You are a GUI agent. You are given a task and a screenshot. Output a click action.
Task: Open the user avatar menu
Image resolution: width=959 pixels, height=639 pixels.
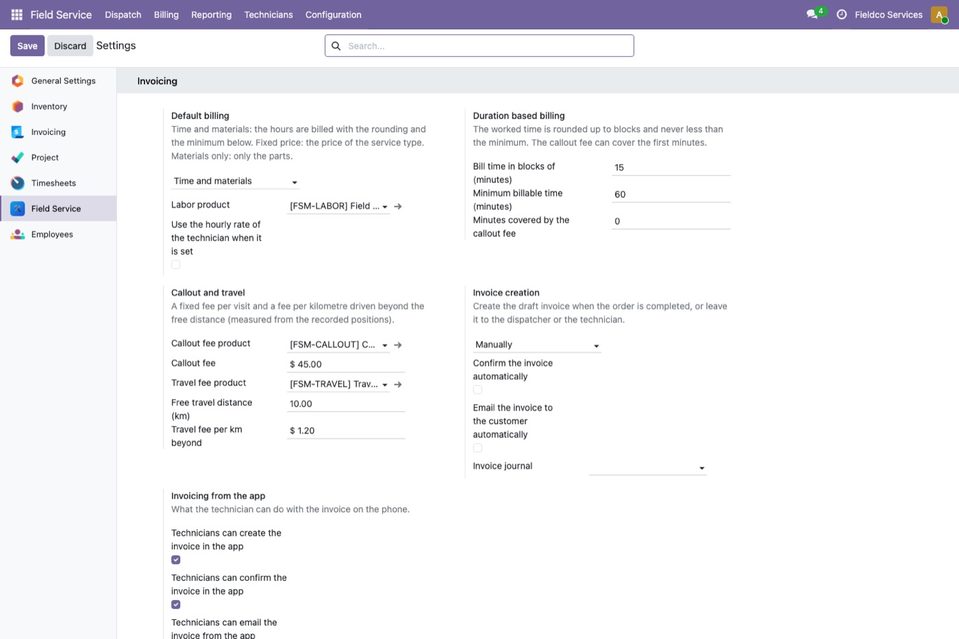[939, 15]
